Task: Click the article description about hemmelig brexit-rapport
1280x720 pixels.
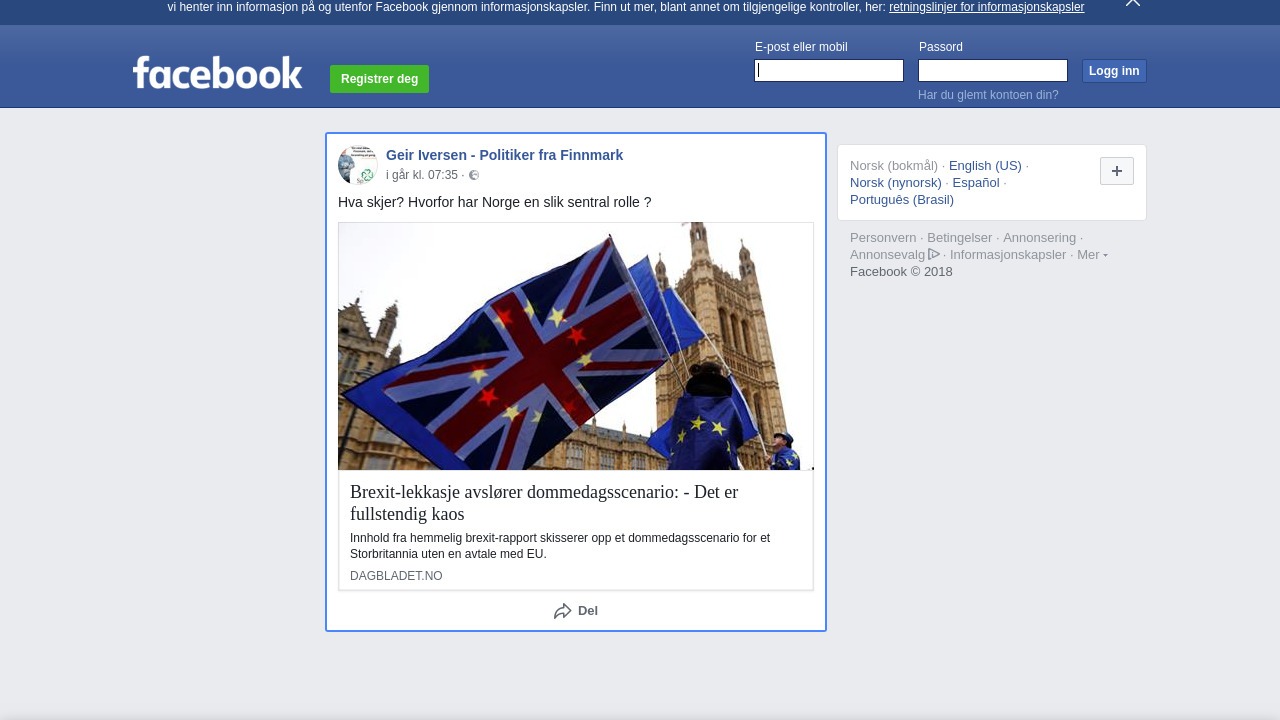Action: 560,546
